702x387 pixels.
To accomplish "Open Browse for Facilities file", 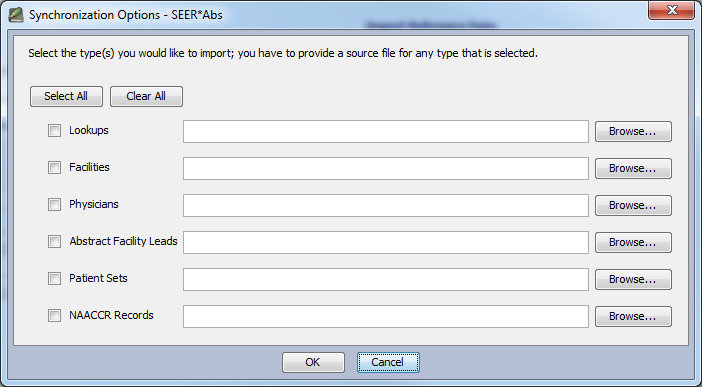I will (633, 168).
